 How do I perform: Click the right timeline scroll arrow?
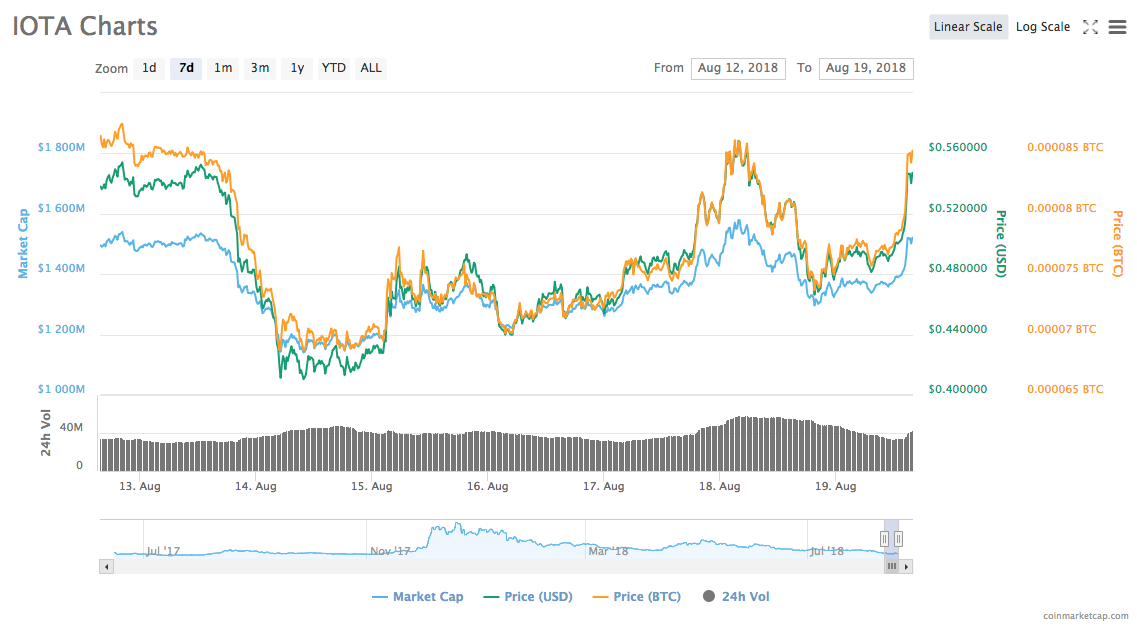coord(906,566)
